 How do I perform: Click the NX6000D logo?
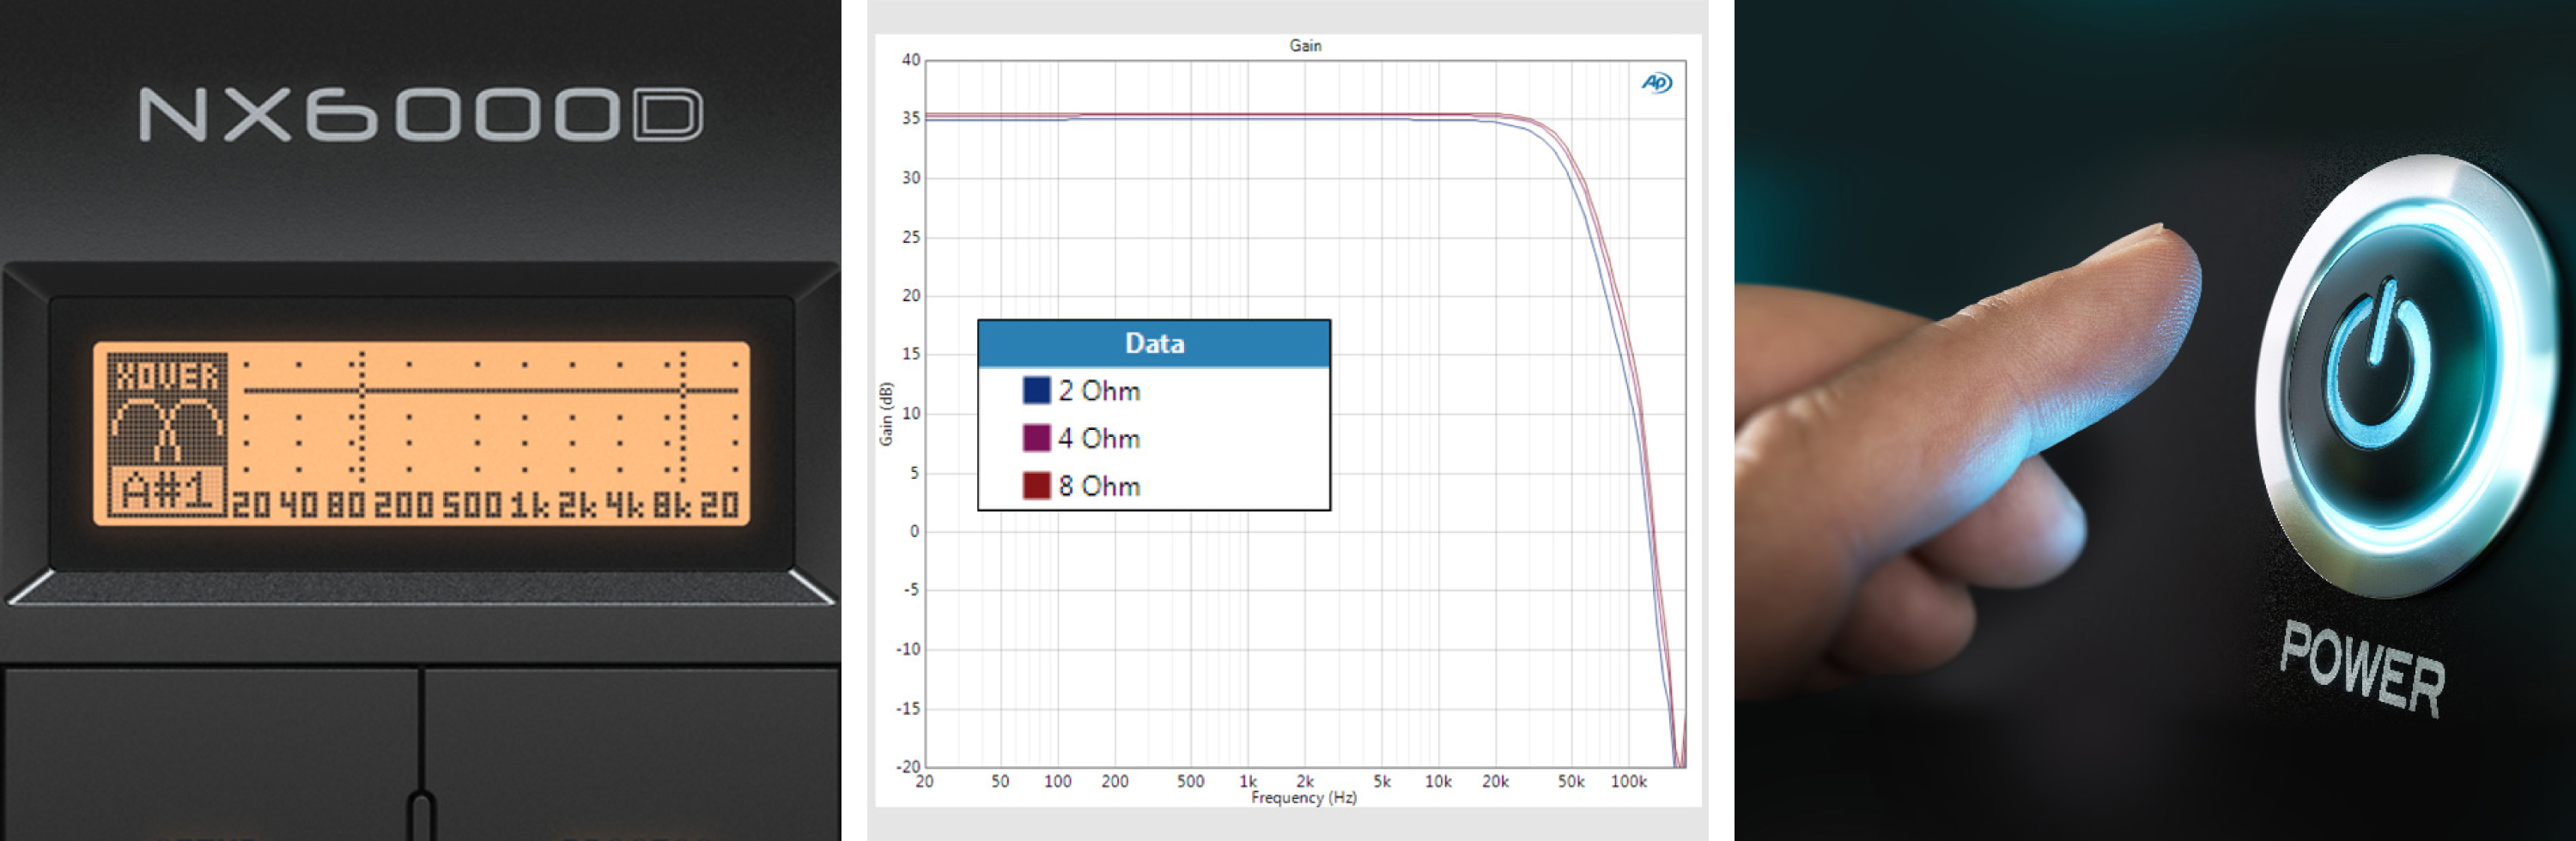pos(420,115)
